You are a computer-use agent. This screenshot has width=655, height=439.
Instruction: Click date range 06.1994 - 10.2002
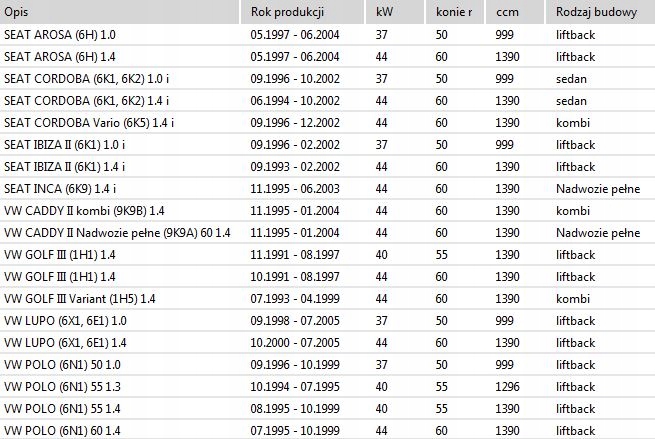(295, 101)
